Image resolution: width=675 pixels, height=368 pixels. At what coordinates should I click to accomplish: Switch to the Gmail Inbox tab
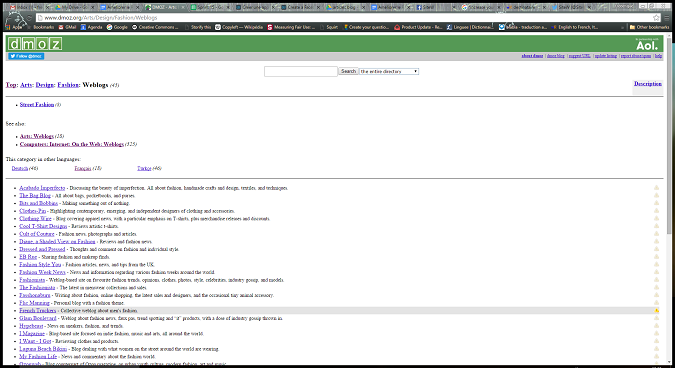point(28,7)
